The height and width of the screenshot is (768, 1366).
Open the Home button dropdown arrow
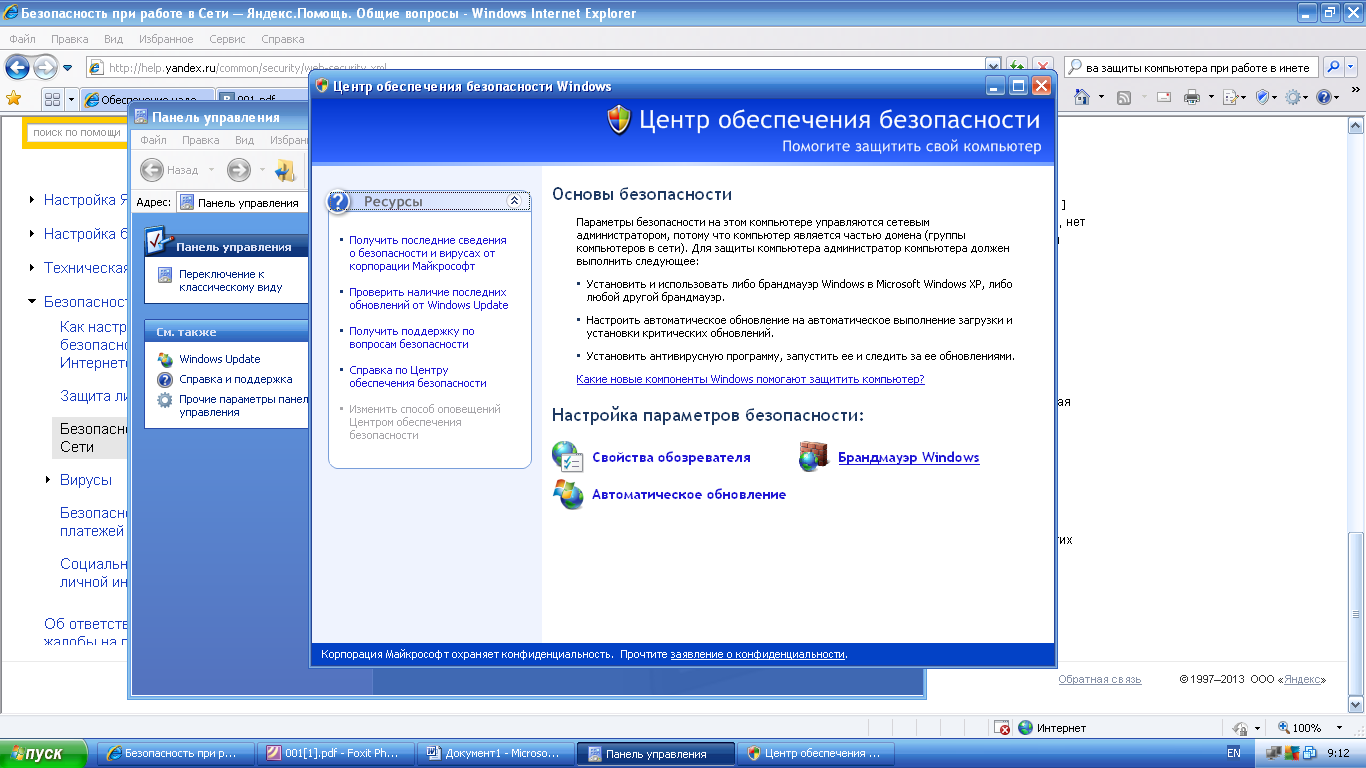pos(1101,97)
